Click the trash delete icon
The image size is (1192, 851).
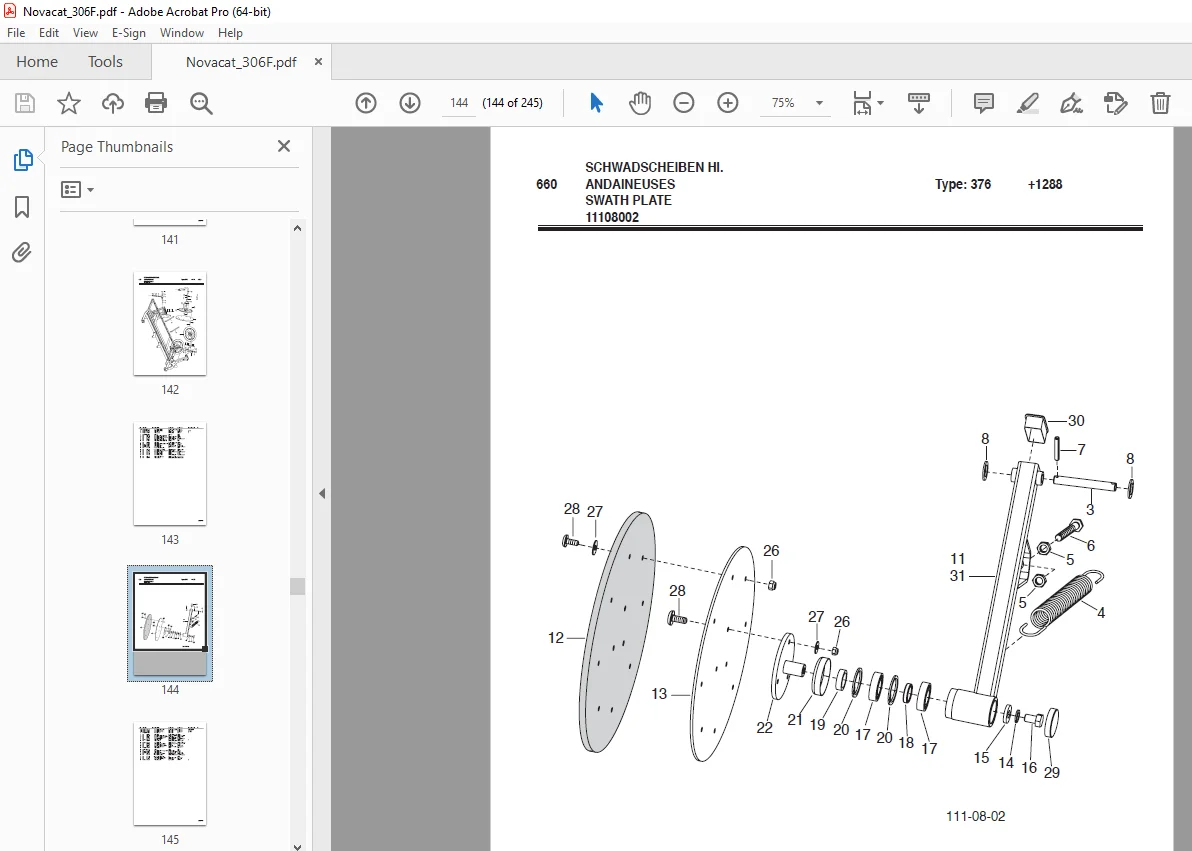[x=1160, y=103]
